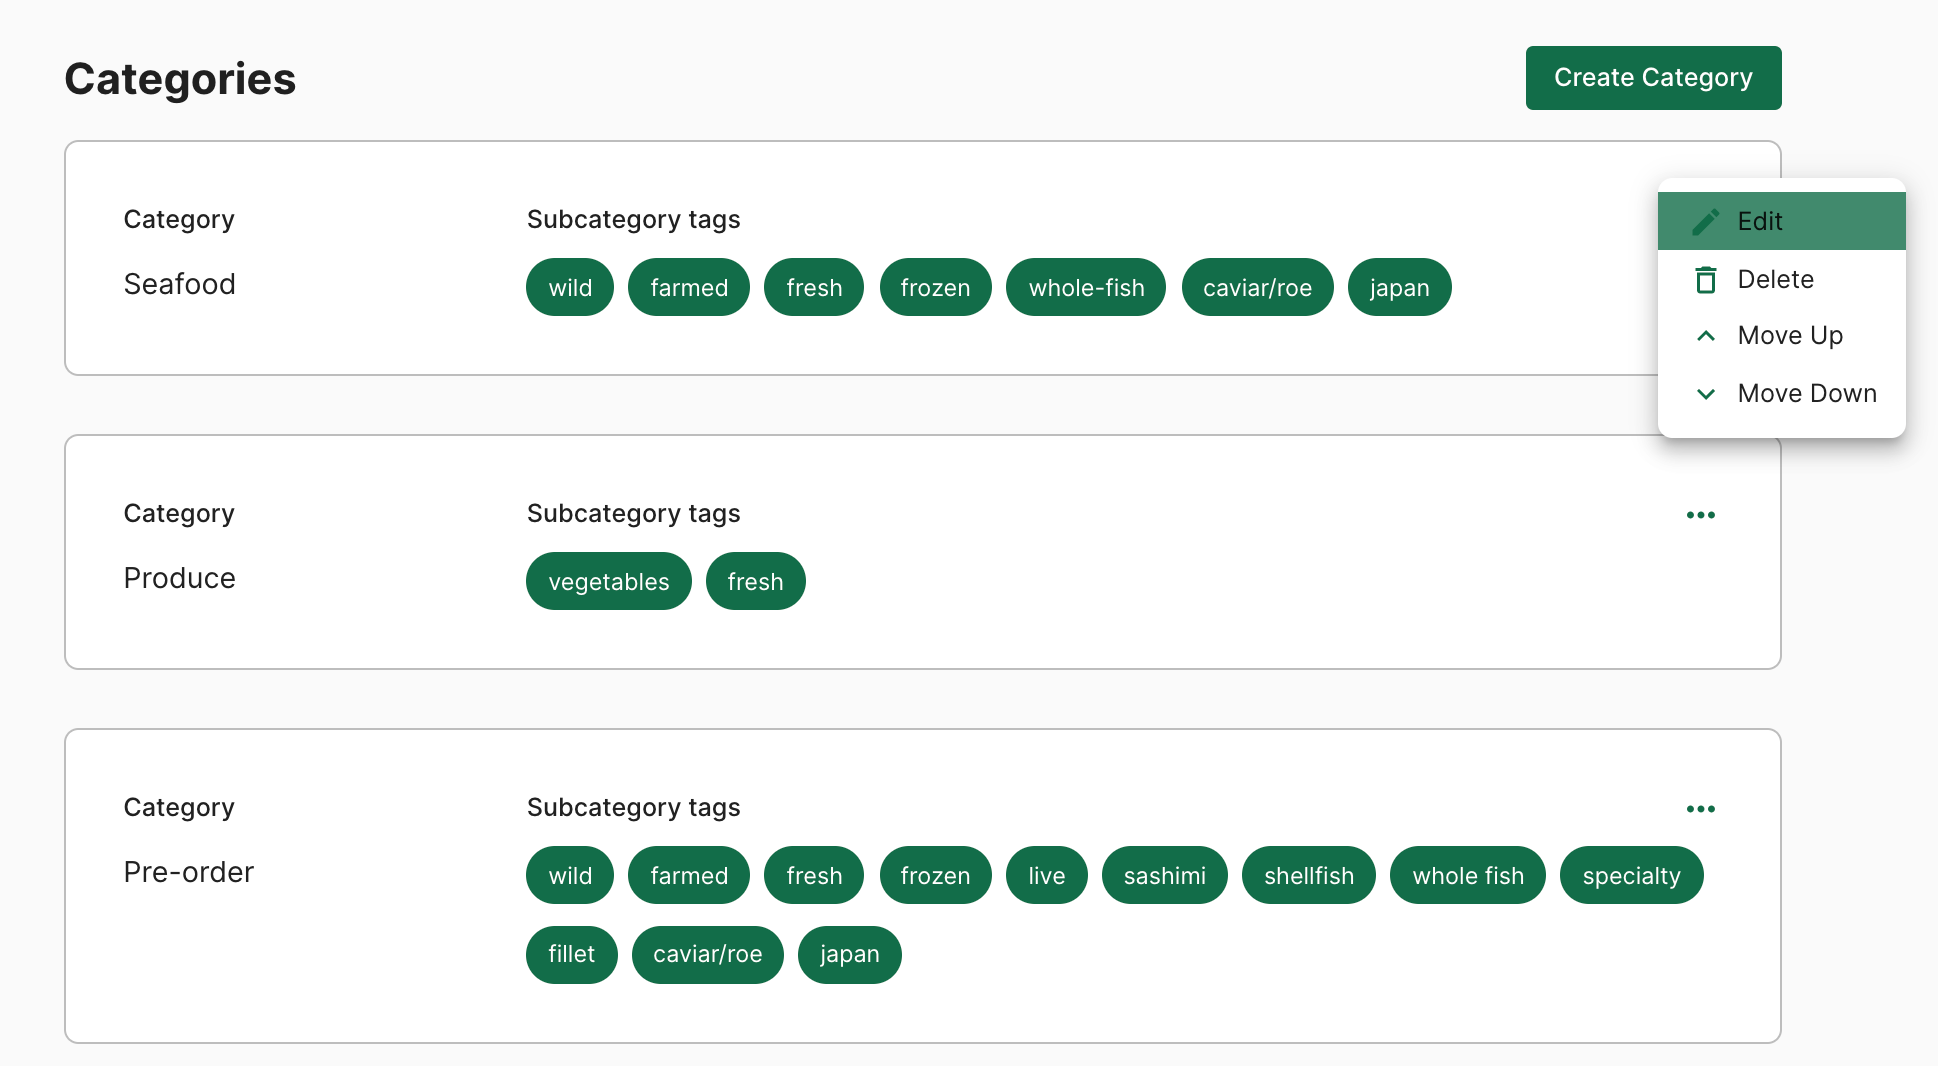
Task: Click the up chevron icon
Action: (x=1706, y=336)
